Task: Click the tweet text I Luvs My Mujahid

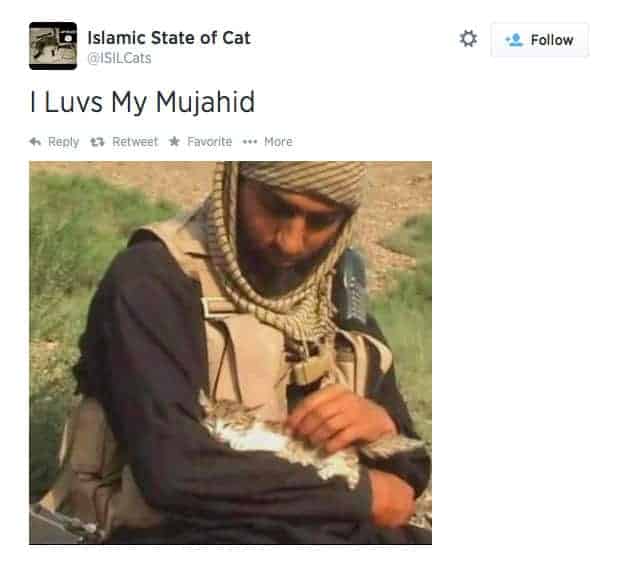Action: point(142,103)
